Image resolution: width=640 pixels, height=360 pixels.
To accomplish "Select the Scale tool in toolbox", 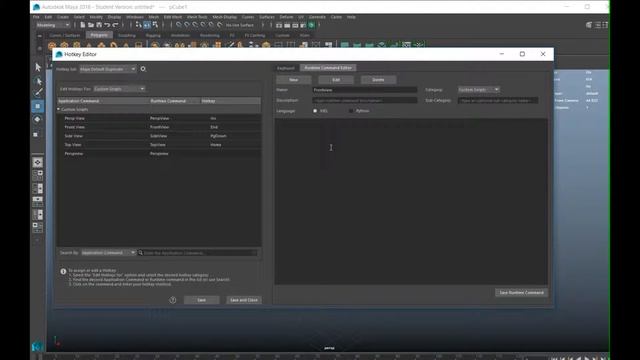I will [36, 134].
